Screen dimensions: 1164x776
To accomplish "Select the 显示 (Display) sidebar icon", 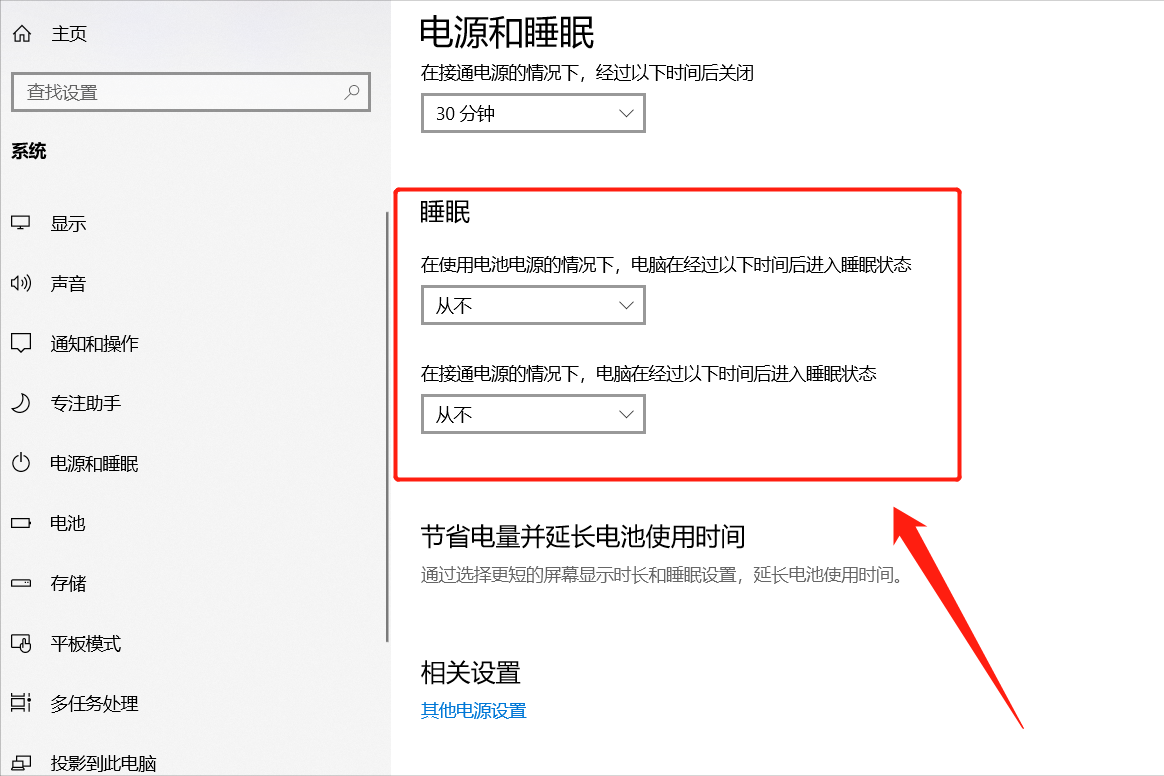I will click(x=21, y=223).
